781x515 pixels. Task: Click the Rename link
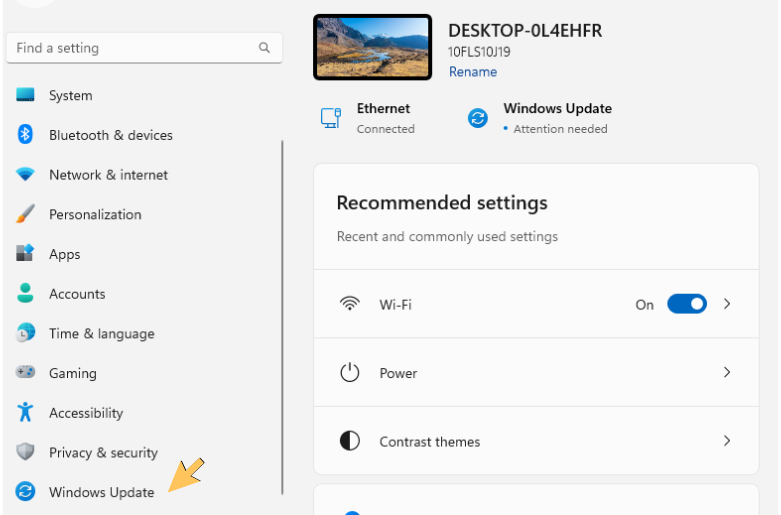(473, 72)
